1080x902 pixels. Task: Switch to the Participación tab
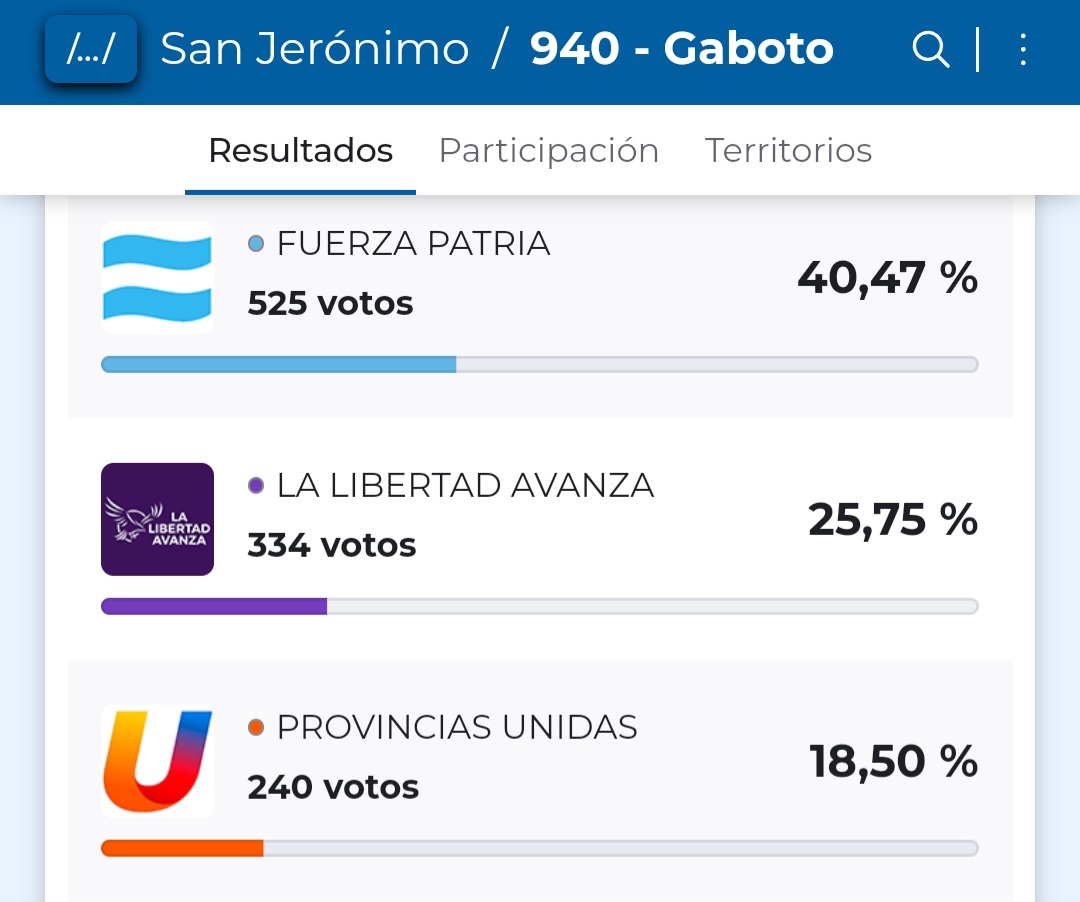tap(548, 151)
